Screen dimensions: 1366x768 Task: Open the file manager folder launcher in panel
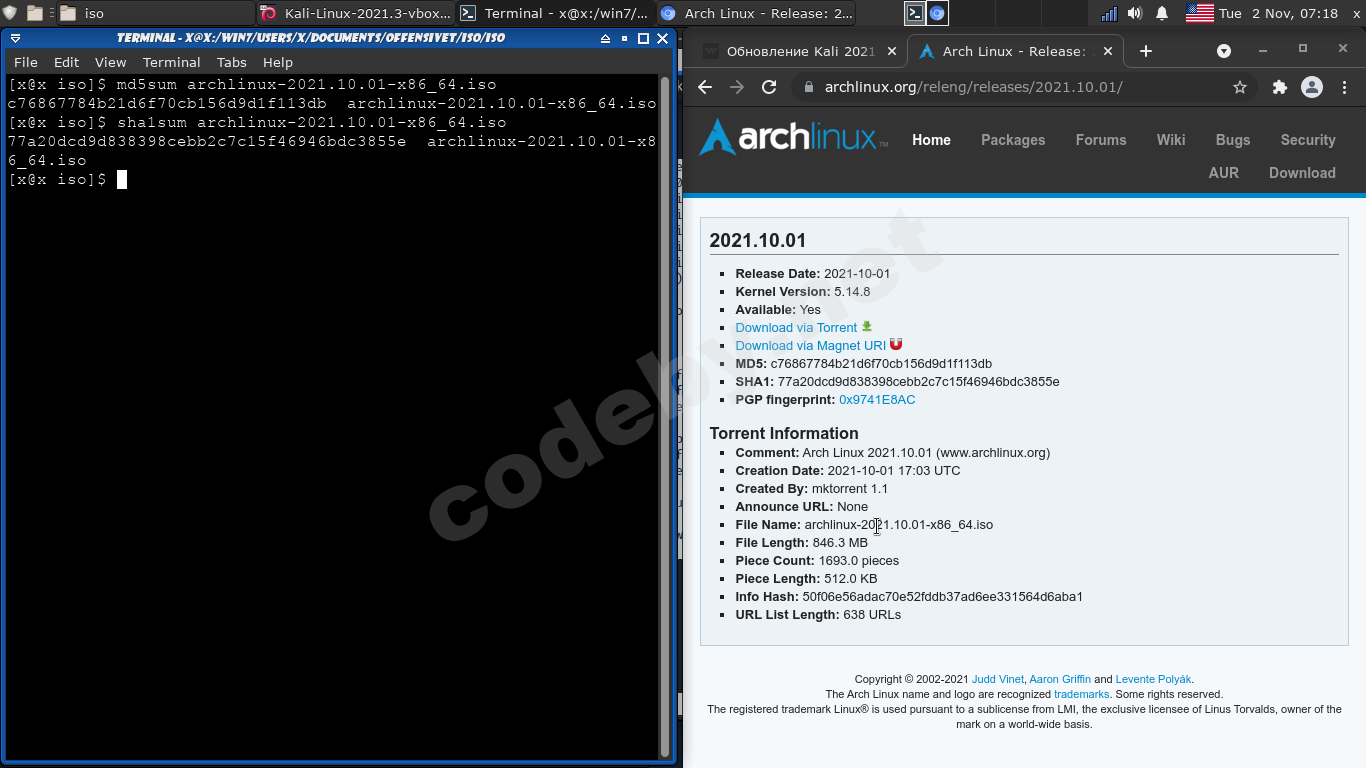coord(35,13)
